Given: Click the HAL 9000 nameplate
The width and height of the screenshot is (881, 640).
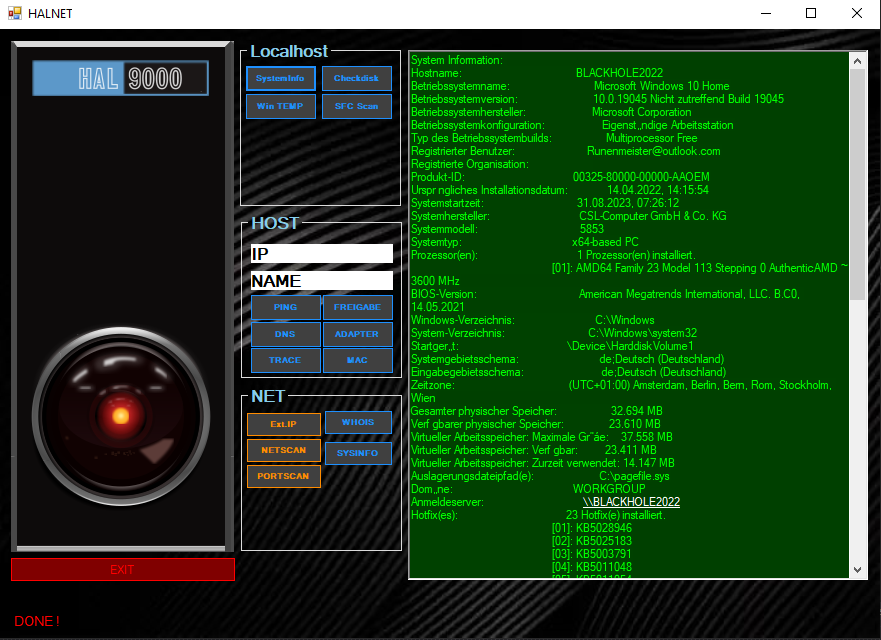Looking at the screenshot, I should [x=120, y=78].
